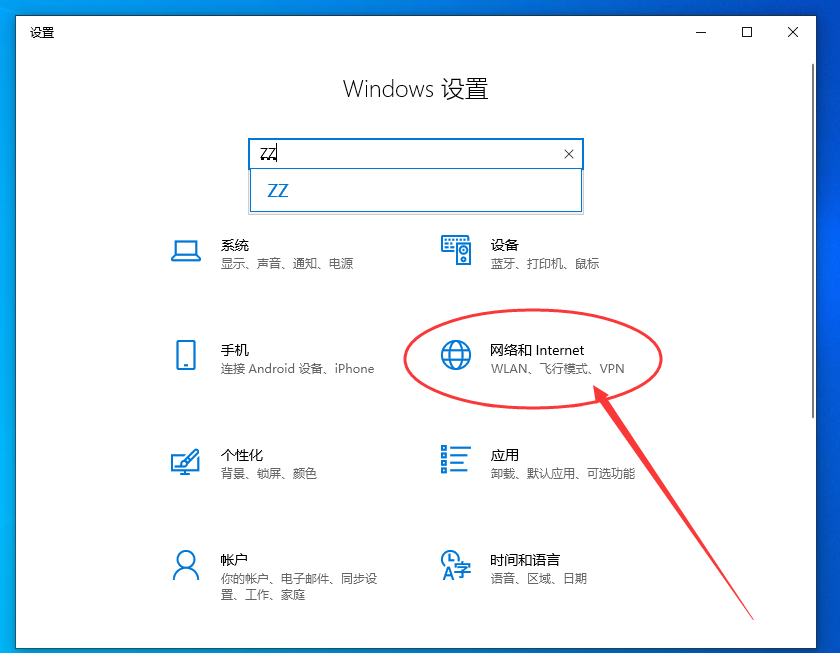Open the Devices keyboard-speaker icon
The image size is (840, 653).
point(456,250)
